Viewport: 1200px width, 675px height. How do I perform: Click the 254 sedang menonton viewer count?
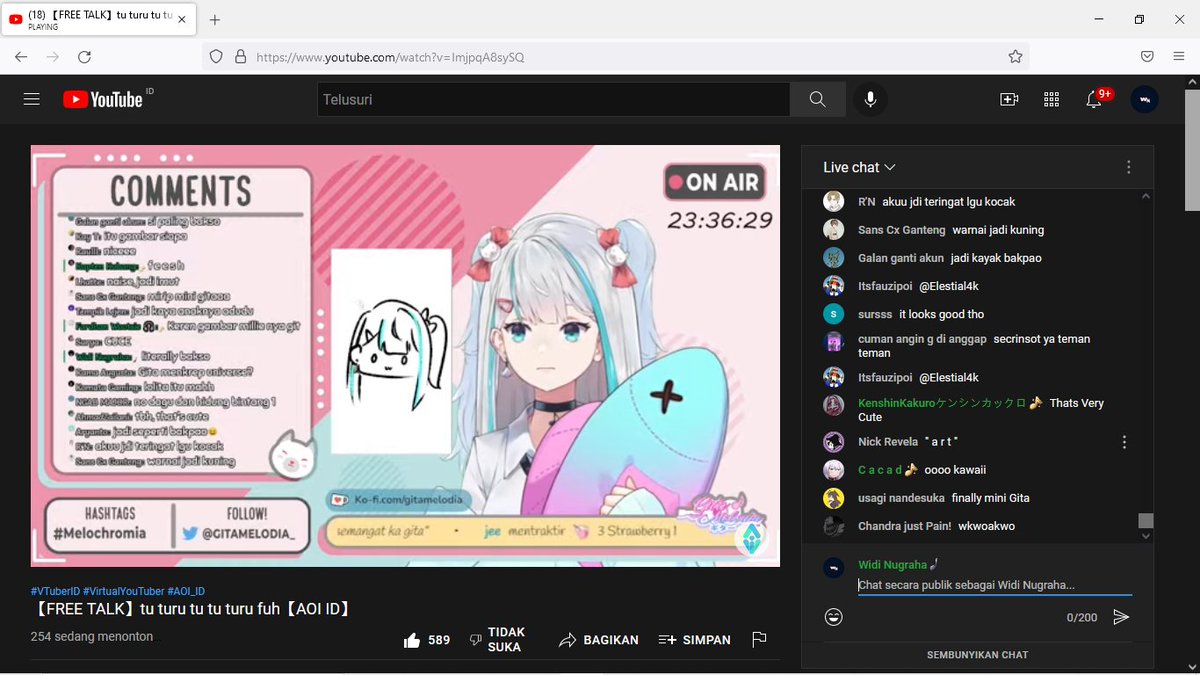pyautogui.click(x=94, y=636)
